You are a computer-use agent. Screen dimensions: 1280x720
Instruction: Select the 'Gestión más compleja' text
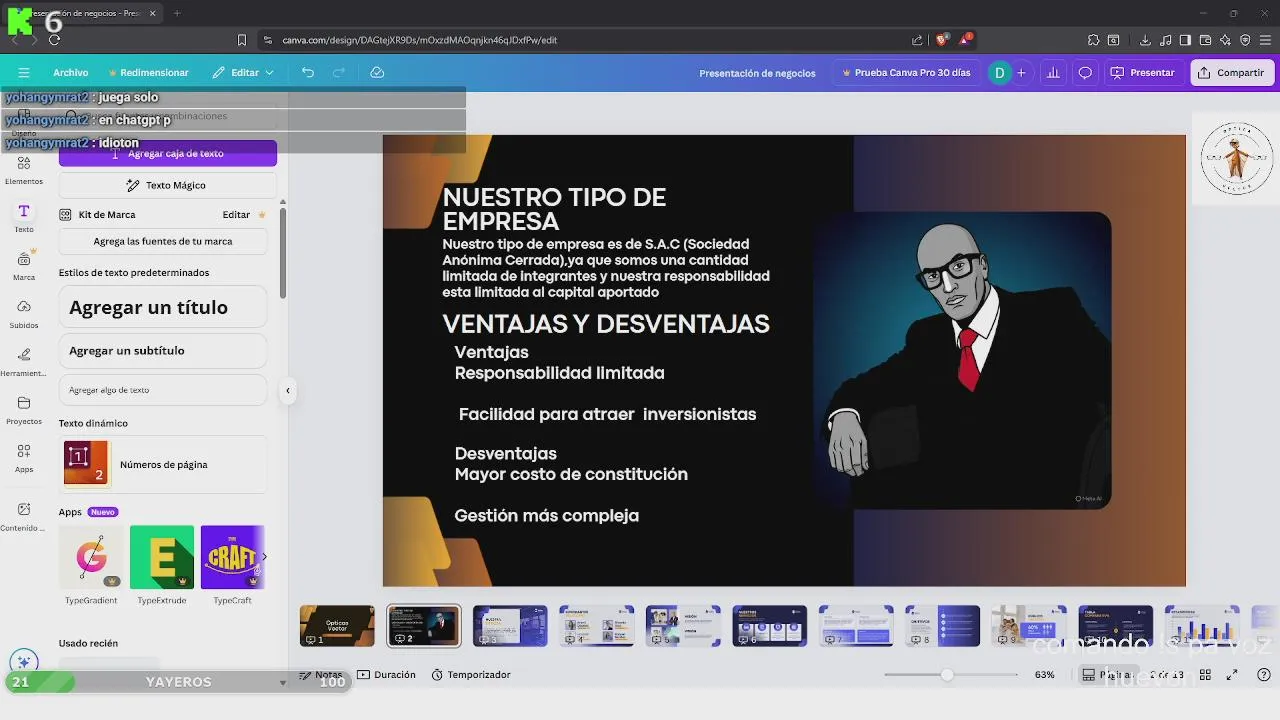click(x=546, y=516)
